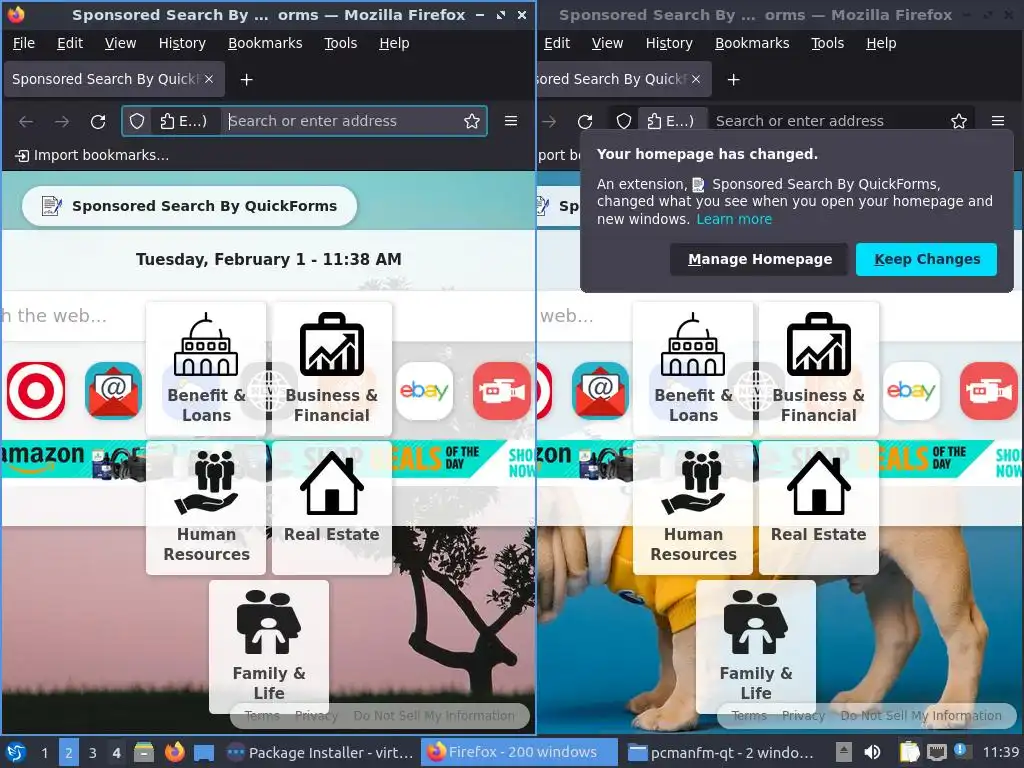Open Terms link in left window footer

[x=262, y=716]
